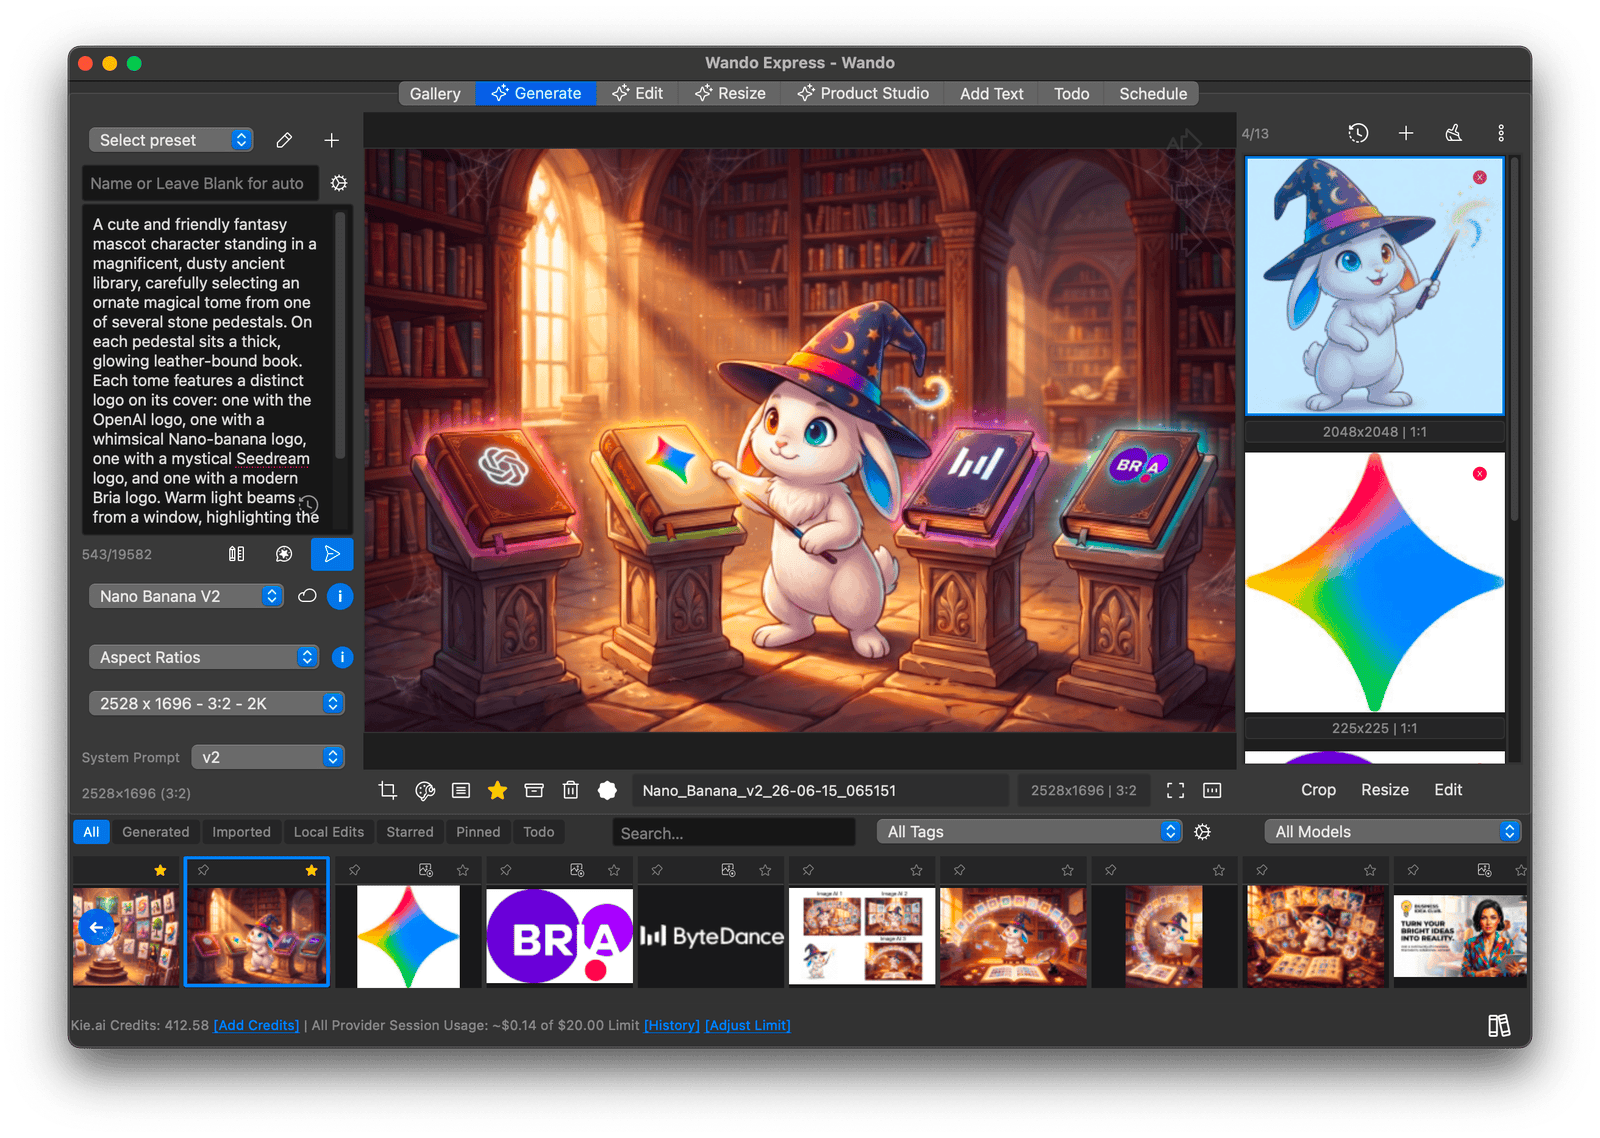1600x1138 pixels.
Task: Click the blue back arrow on thumbnail strip
Action: pos(96,927)
